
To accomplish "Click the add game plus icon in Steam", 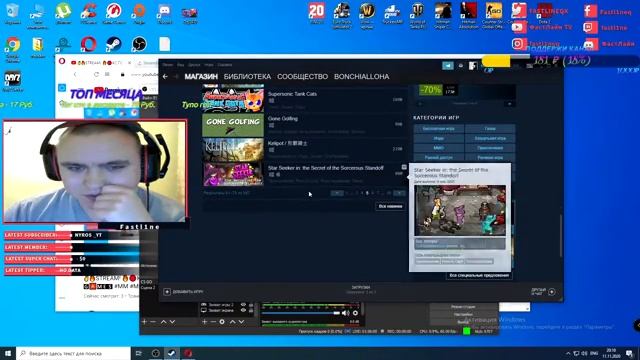I will (167, 292).
